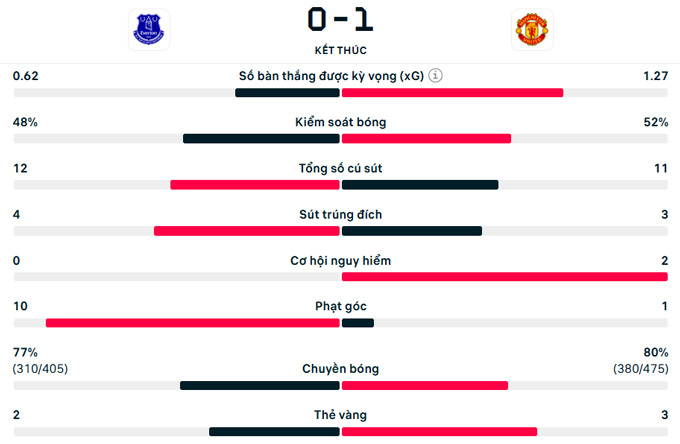
Task: Open the Chuyền bóng stat label
Action: (x=340, y=369)
